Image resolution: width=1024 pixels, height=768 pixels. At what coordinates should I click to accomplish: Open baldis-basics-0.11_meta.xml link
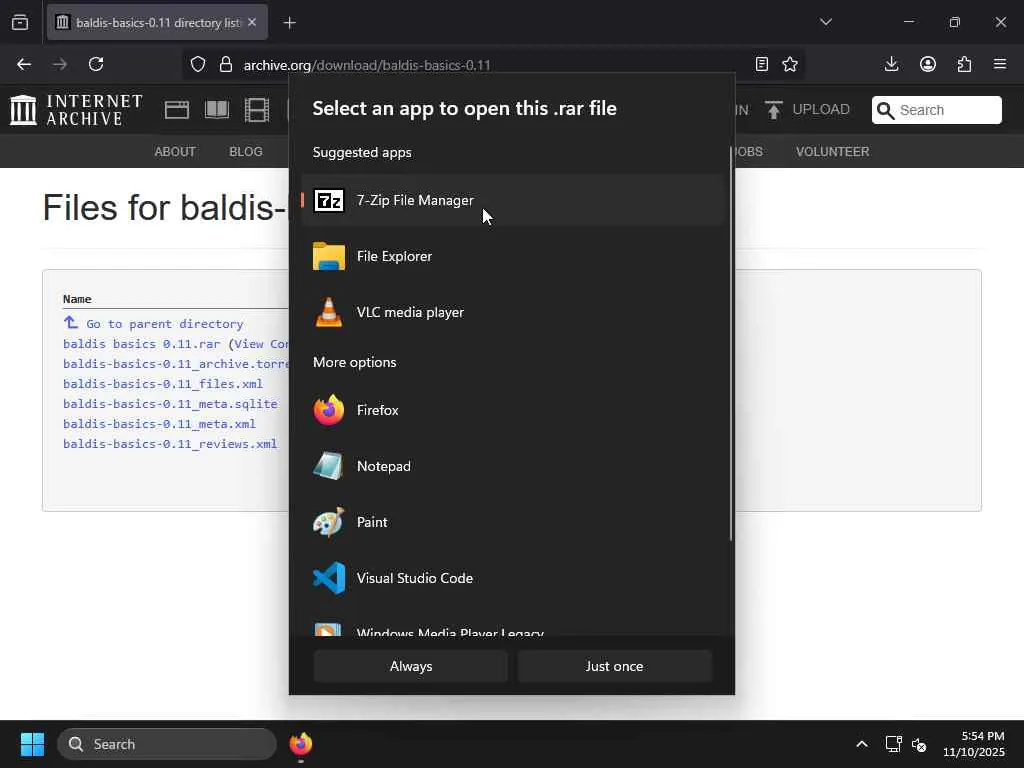159,424
